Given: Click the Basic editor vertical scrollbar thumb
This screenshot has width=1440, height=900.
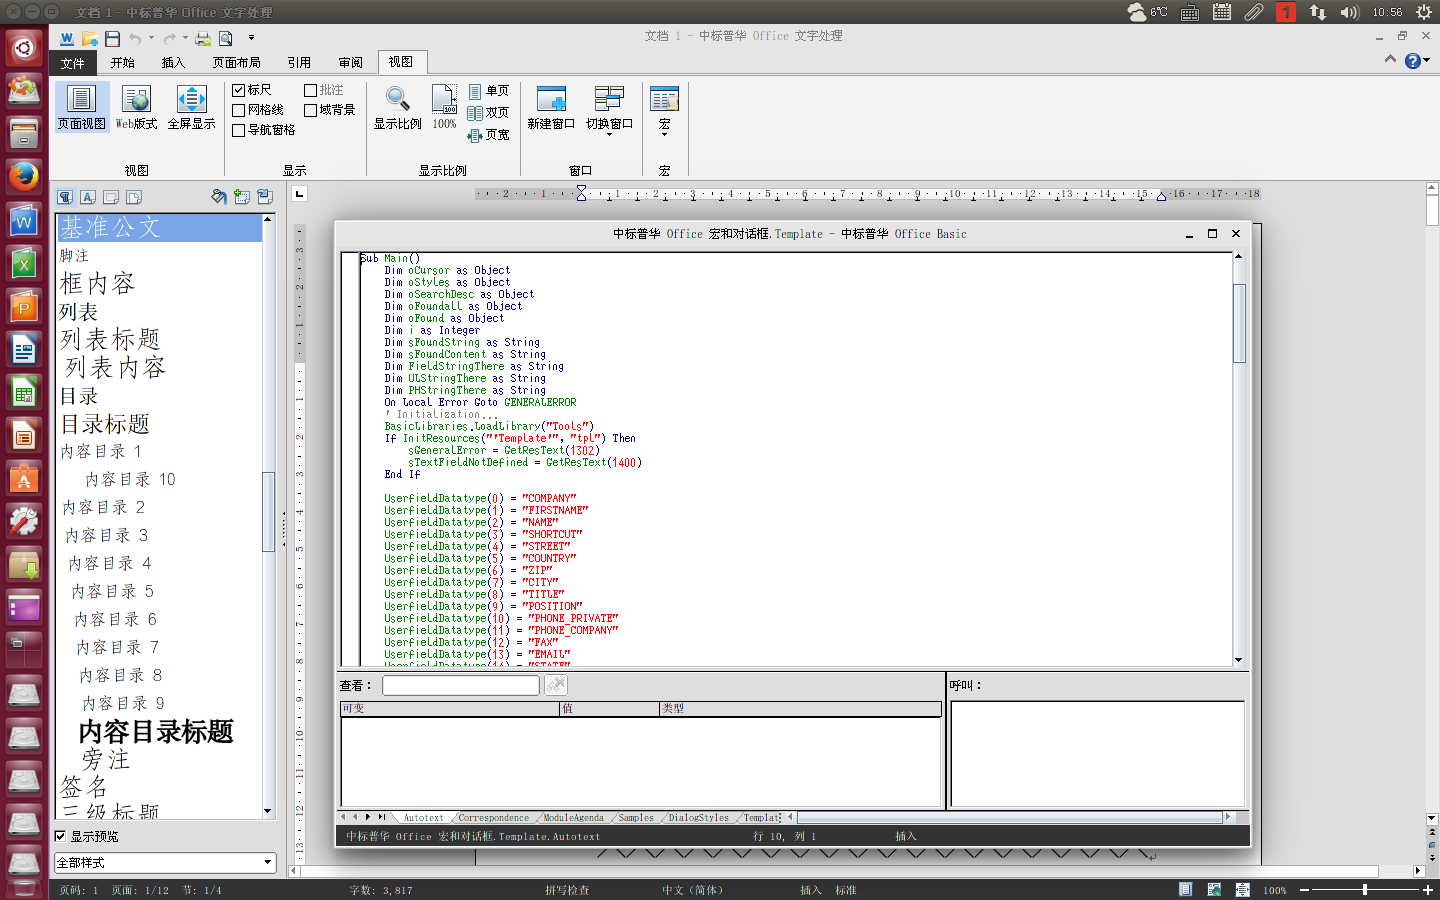Looking at the screenshot, I should 1239,324.
